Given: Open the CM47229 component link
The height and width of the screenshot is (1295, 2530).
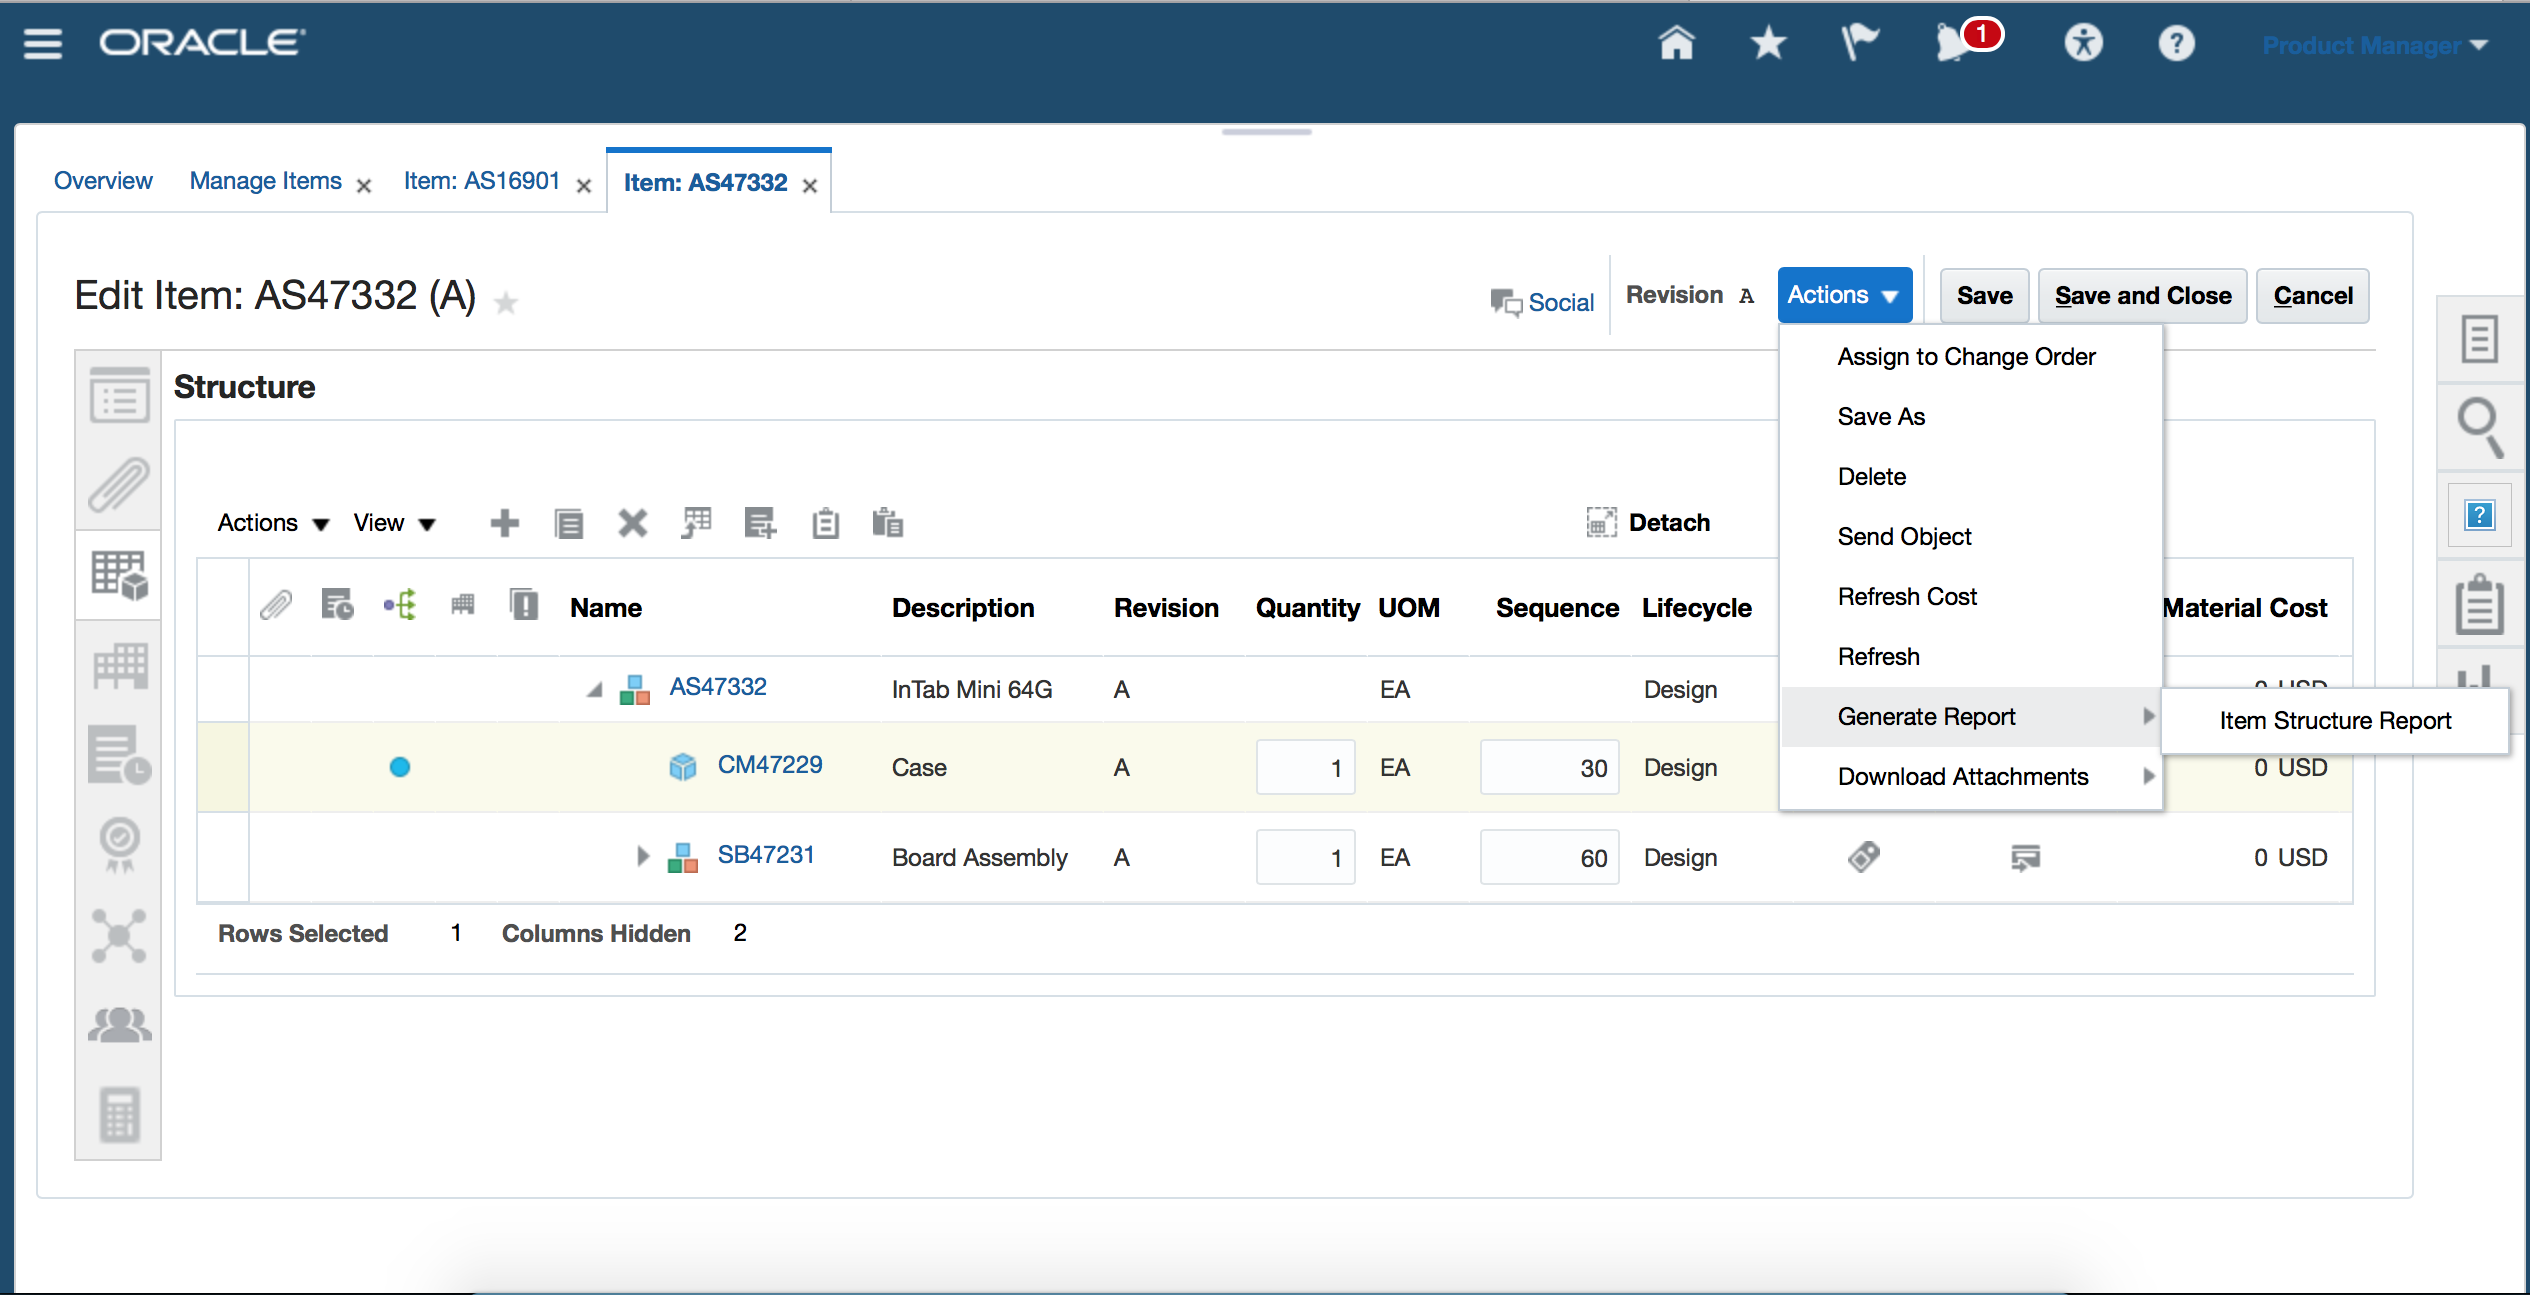Looking at the screenshot, I should tap(769, 765).
